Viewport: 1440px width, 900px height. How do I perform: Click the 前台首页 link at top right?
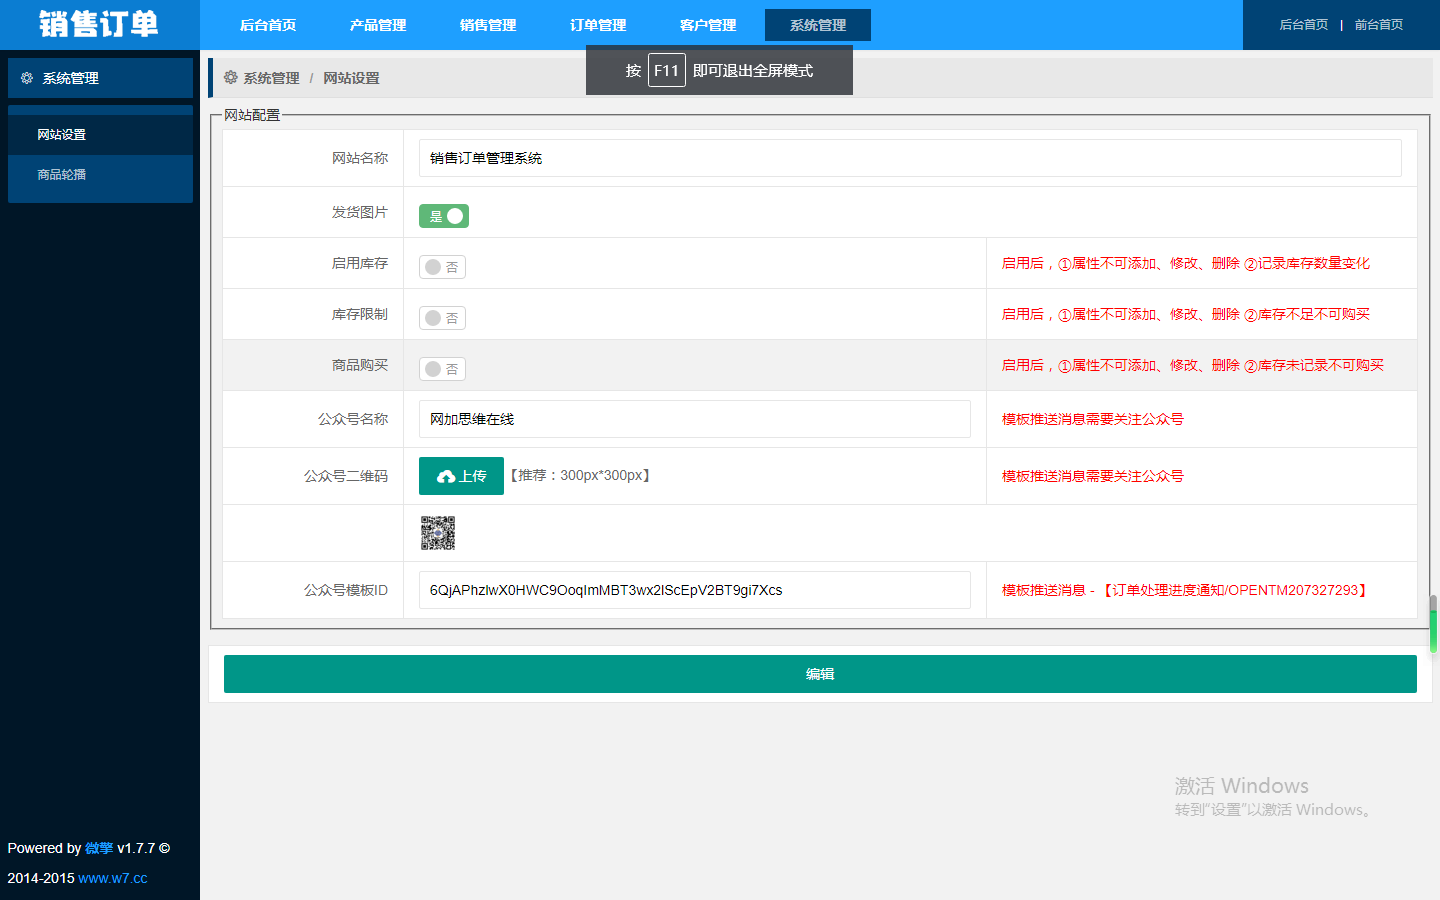coord(1378,25)
